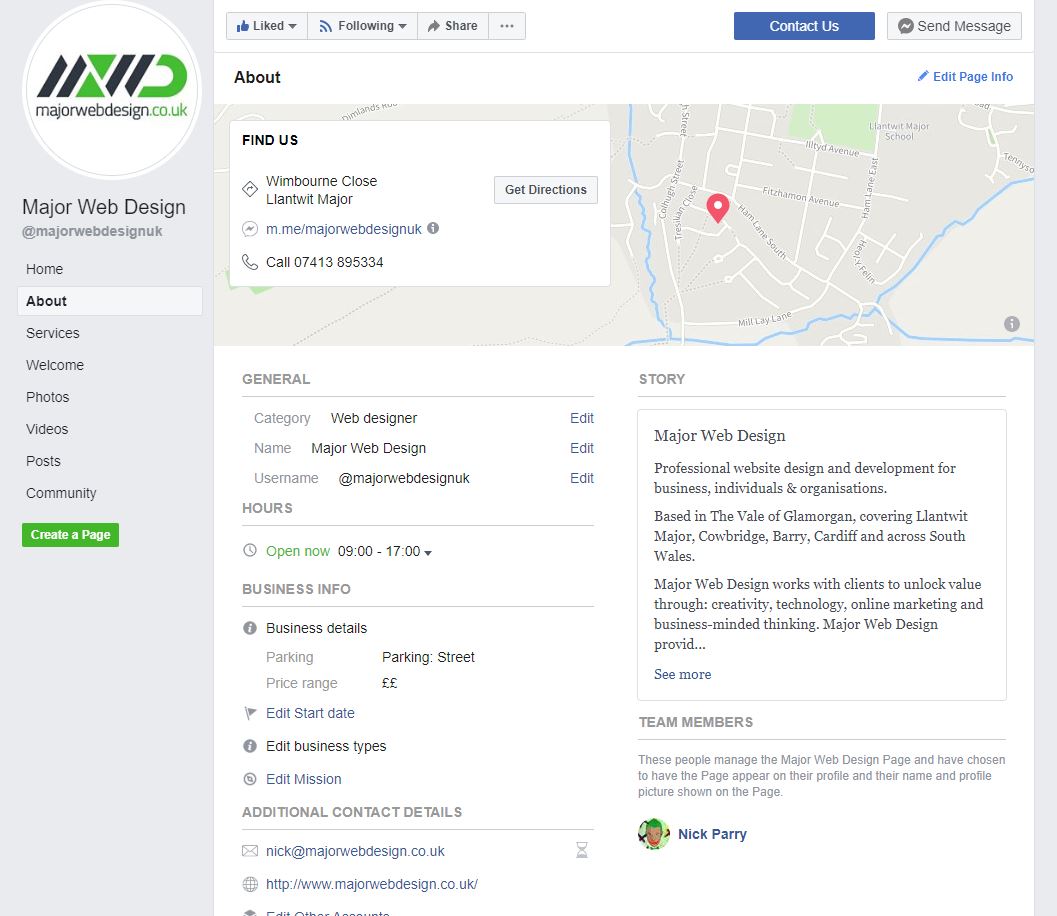1057x916 pixels.
Task: Click the Get Directions button
Action: (545, 190)
